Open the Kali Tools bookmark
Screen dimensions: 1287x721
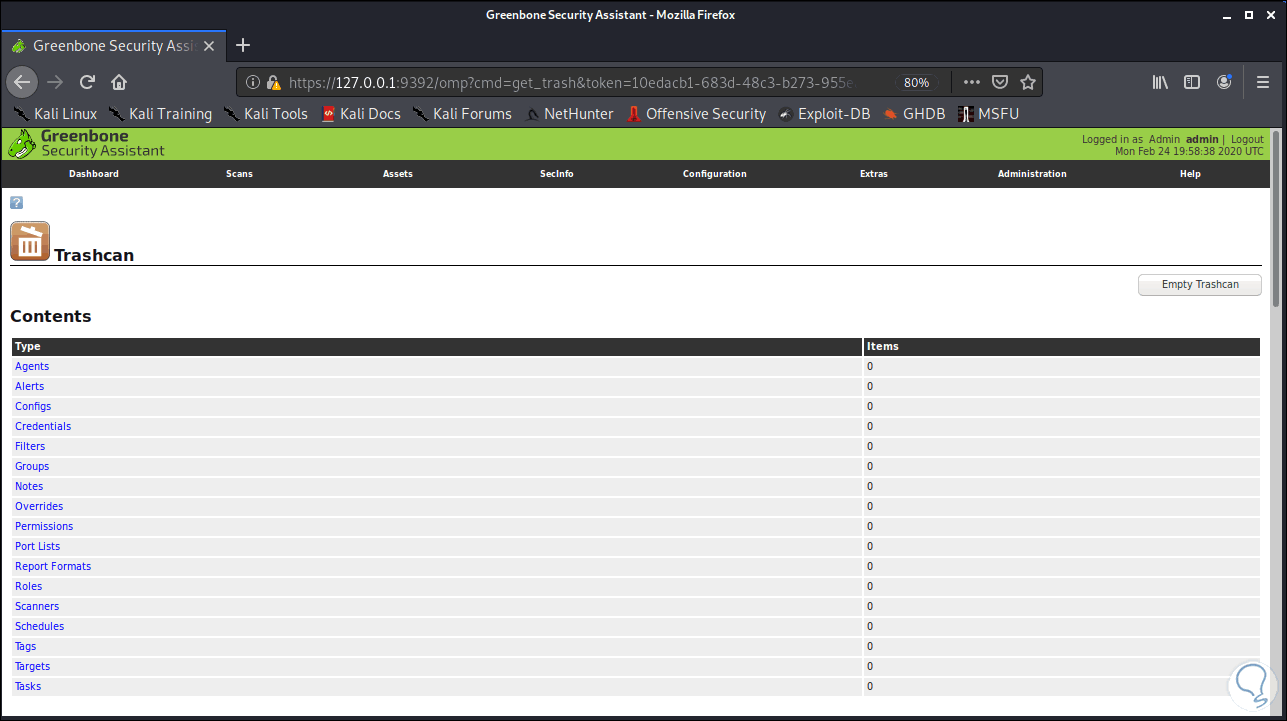click(x=265, y=114)
